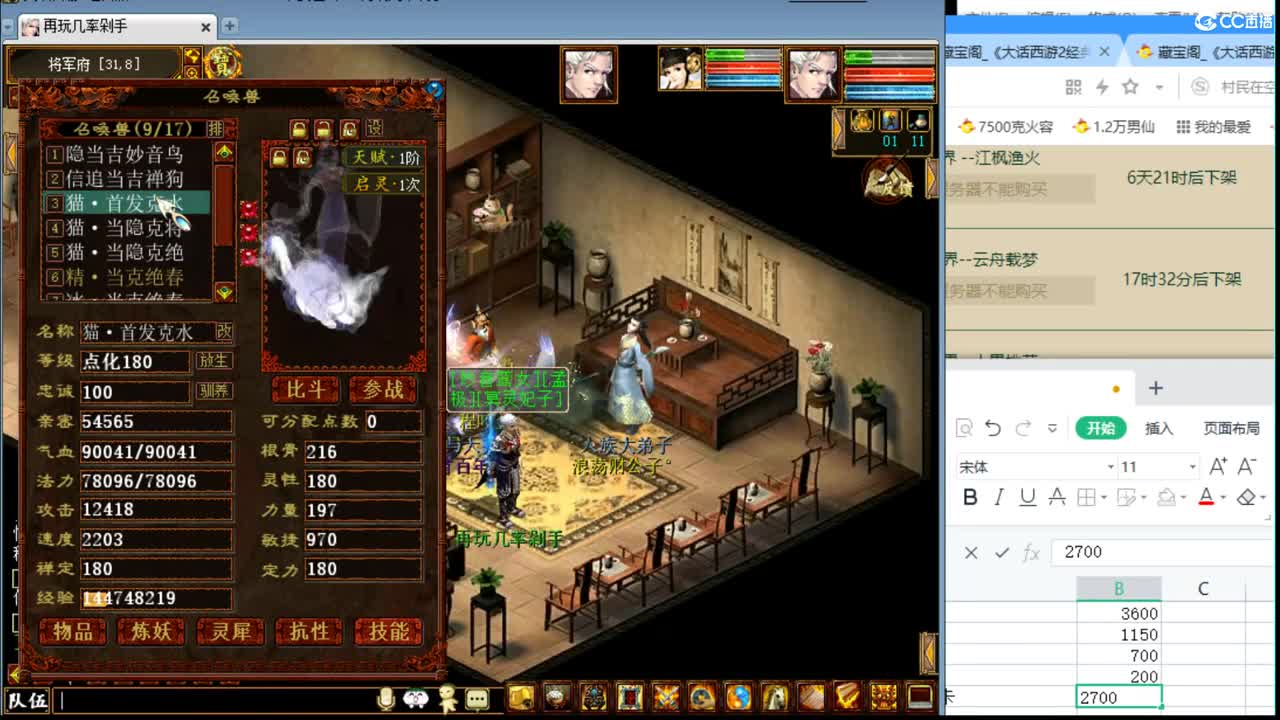Open the 技能 button in pet panel

tap(388, 632)
